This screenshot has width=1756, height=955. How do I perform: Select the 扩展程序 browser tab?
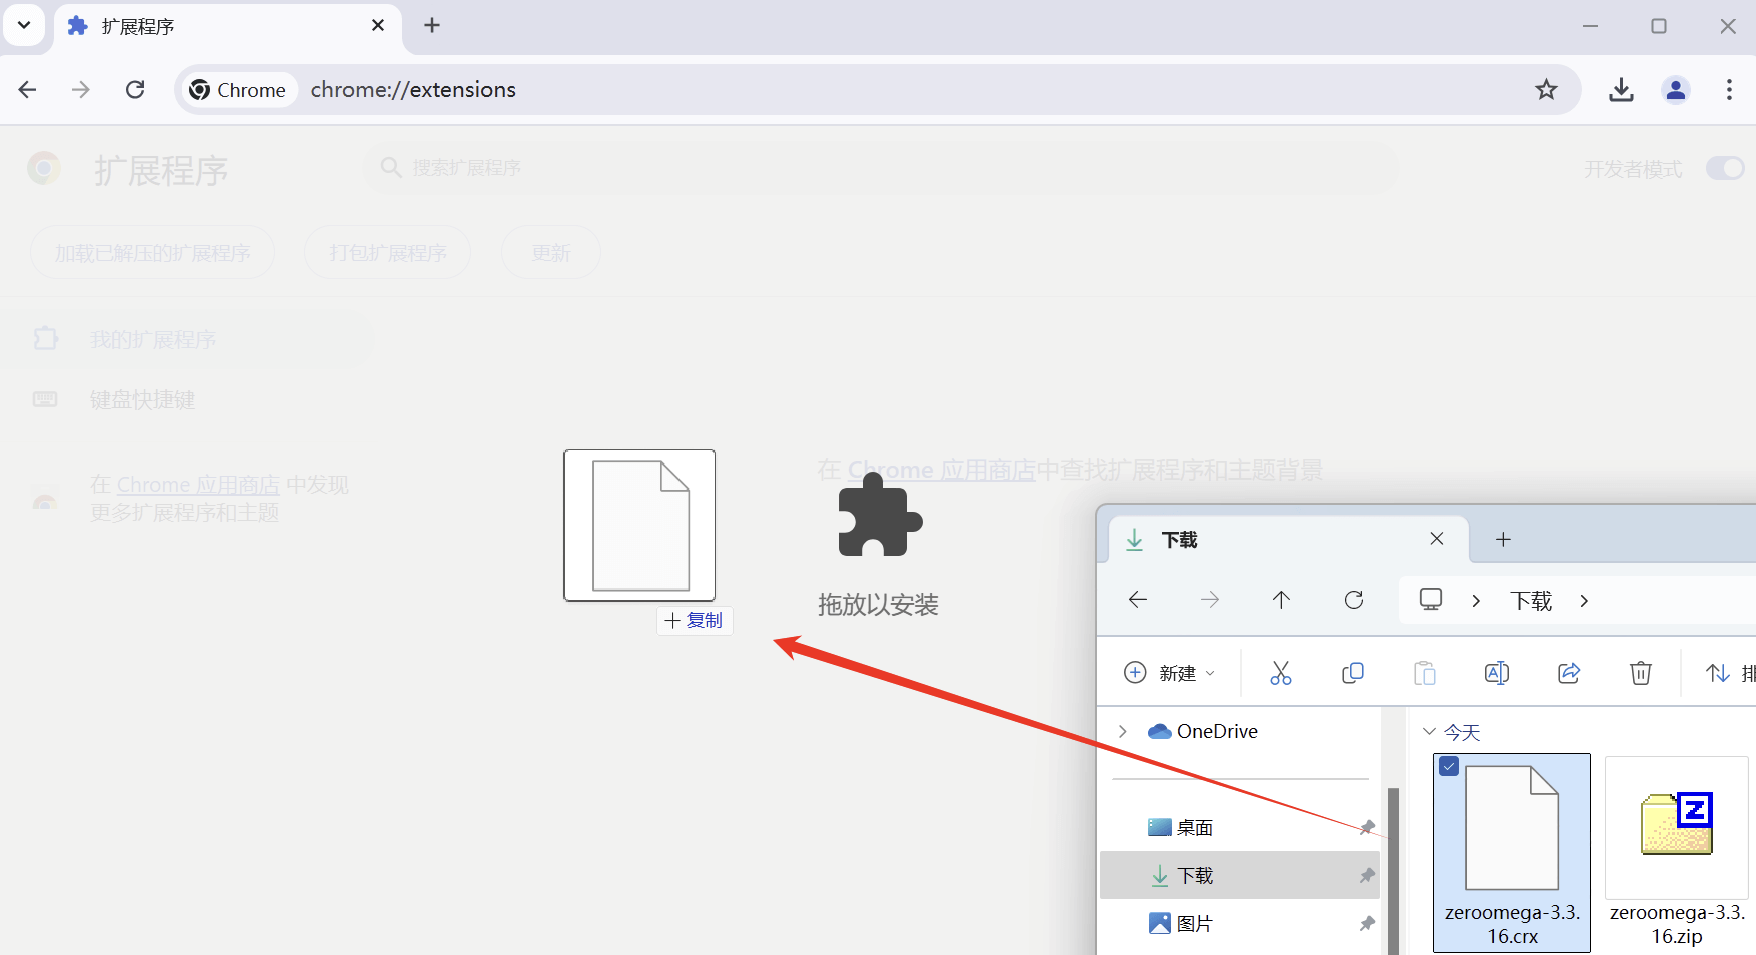point(228,27)
